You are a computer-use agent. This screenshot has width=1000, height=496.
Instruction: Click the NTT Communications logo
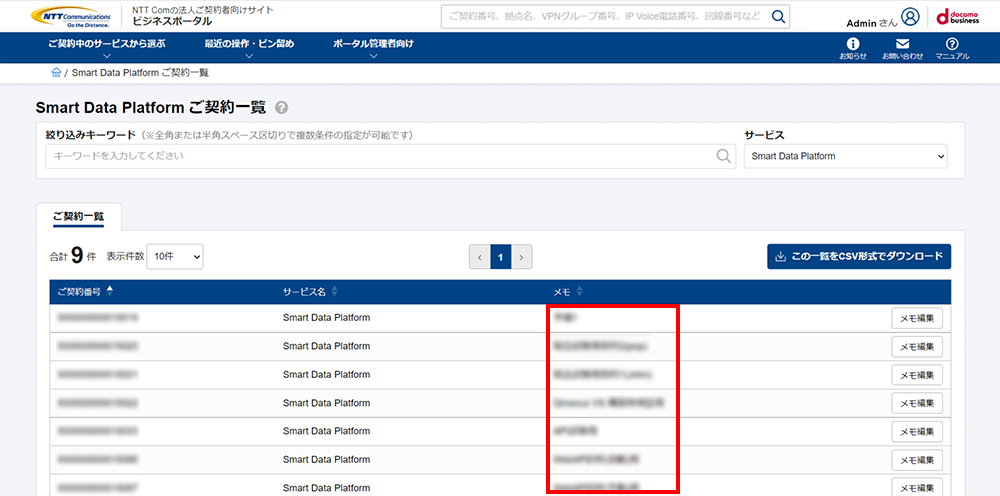click(70, 16)
